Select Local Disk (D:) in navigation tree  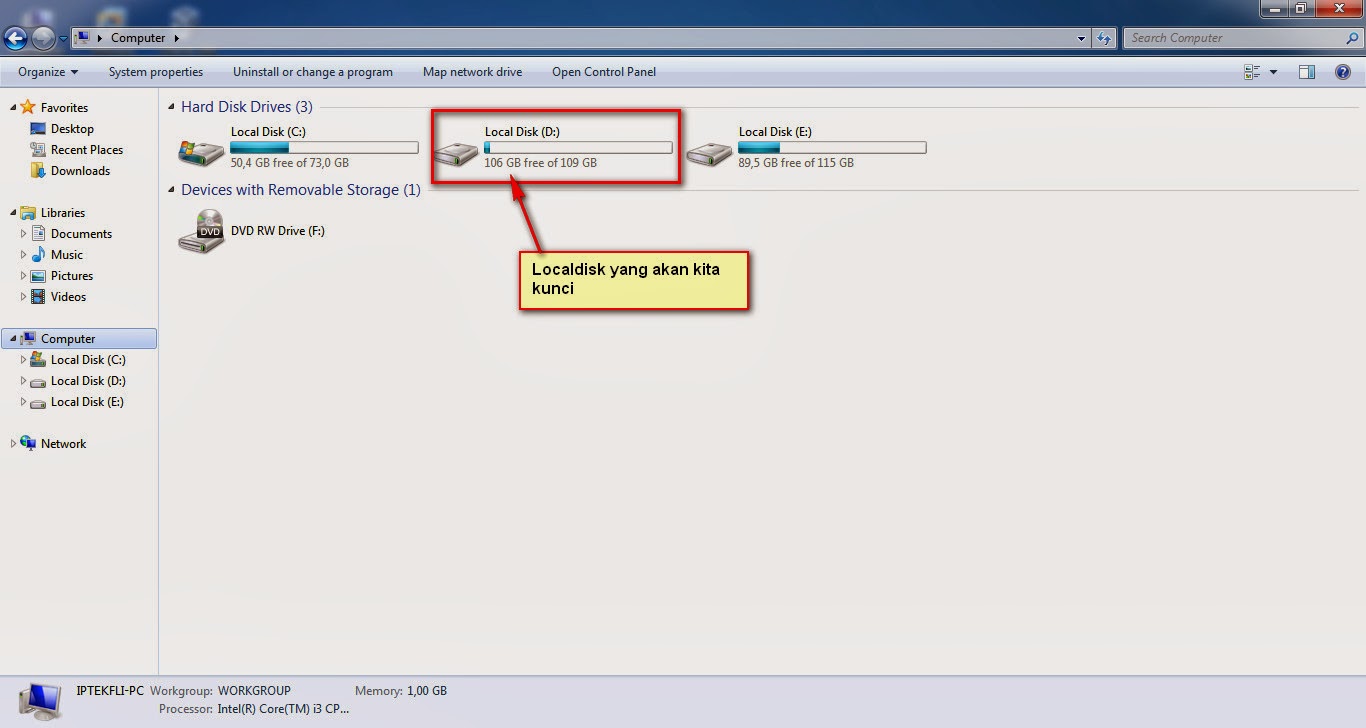pyautogui.click(x=88, y=381)
